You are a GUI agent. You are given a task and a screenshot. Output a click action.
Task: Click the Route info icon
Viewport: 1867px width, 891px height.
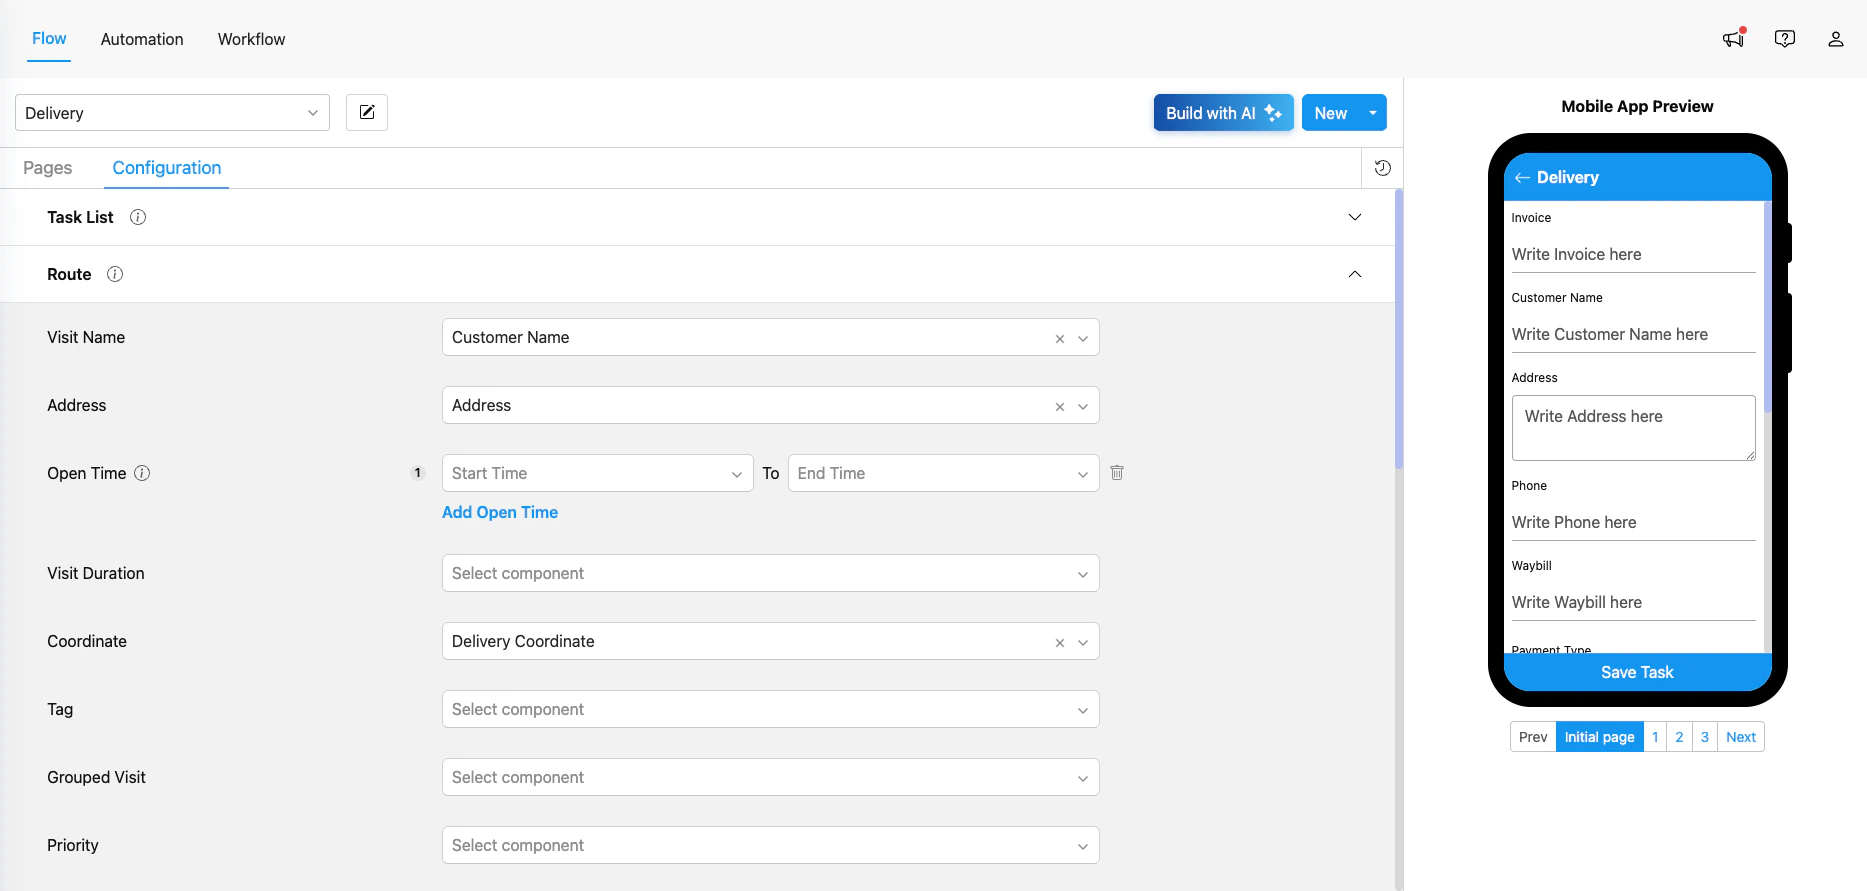pyautogui.click(x=115, y=274)
